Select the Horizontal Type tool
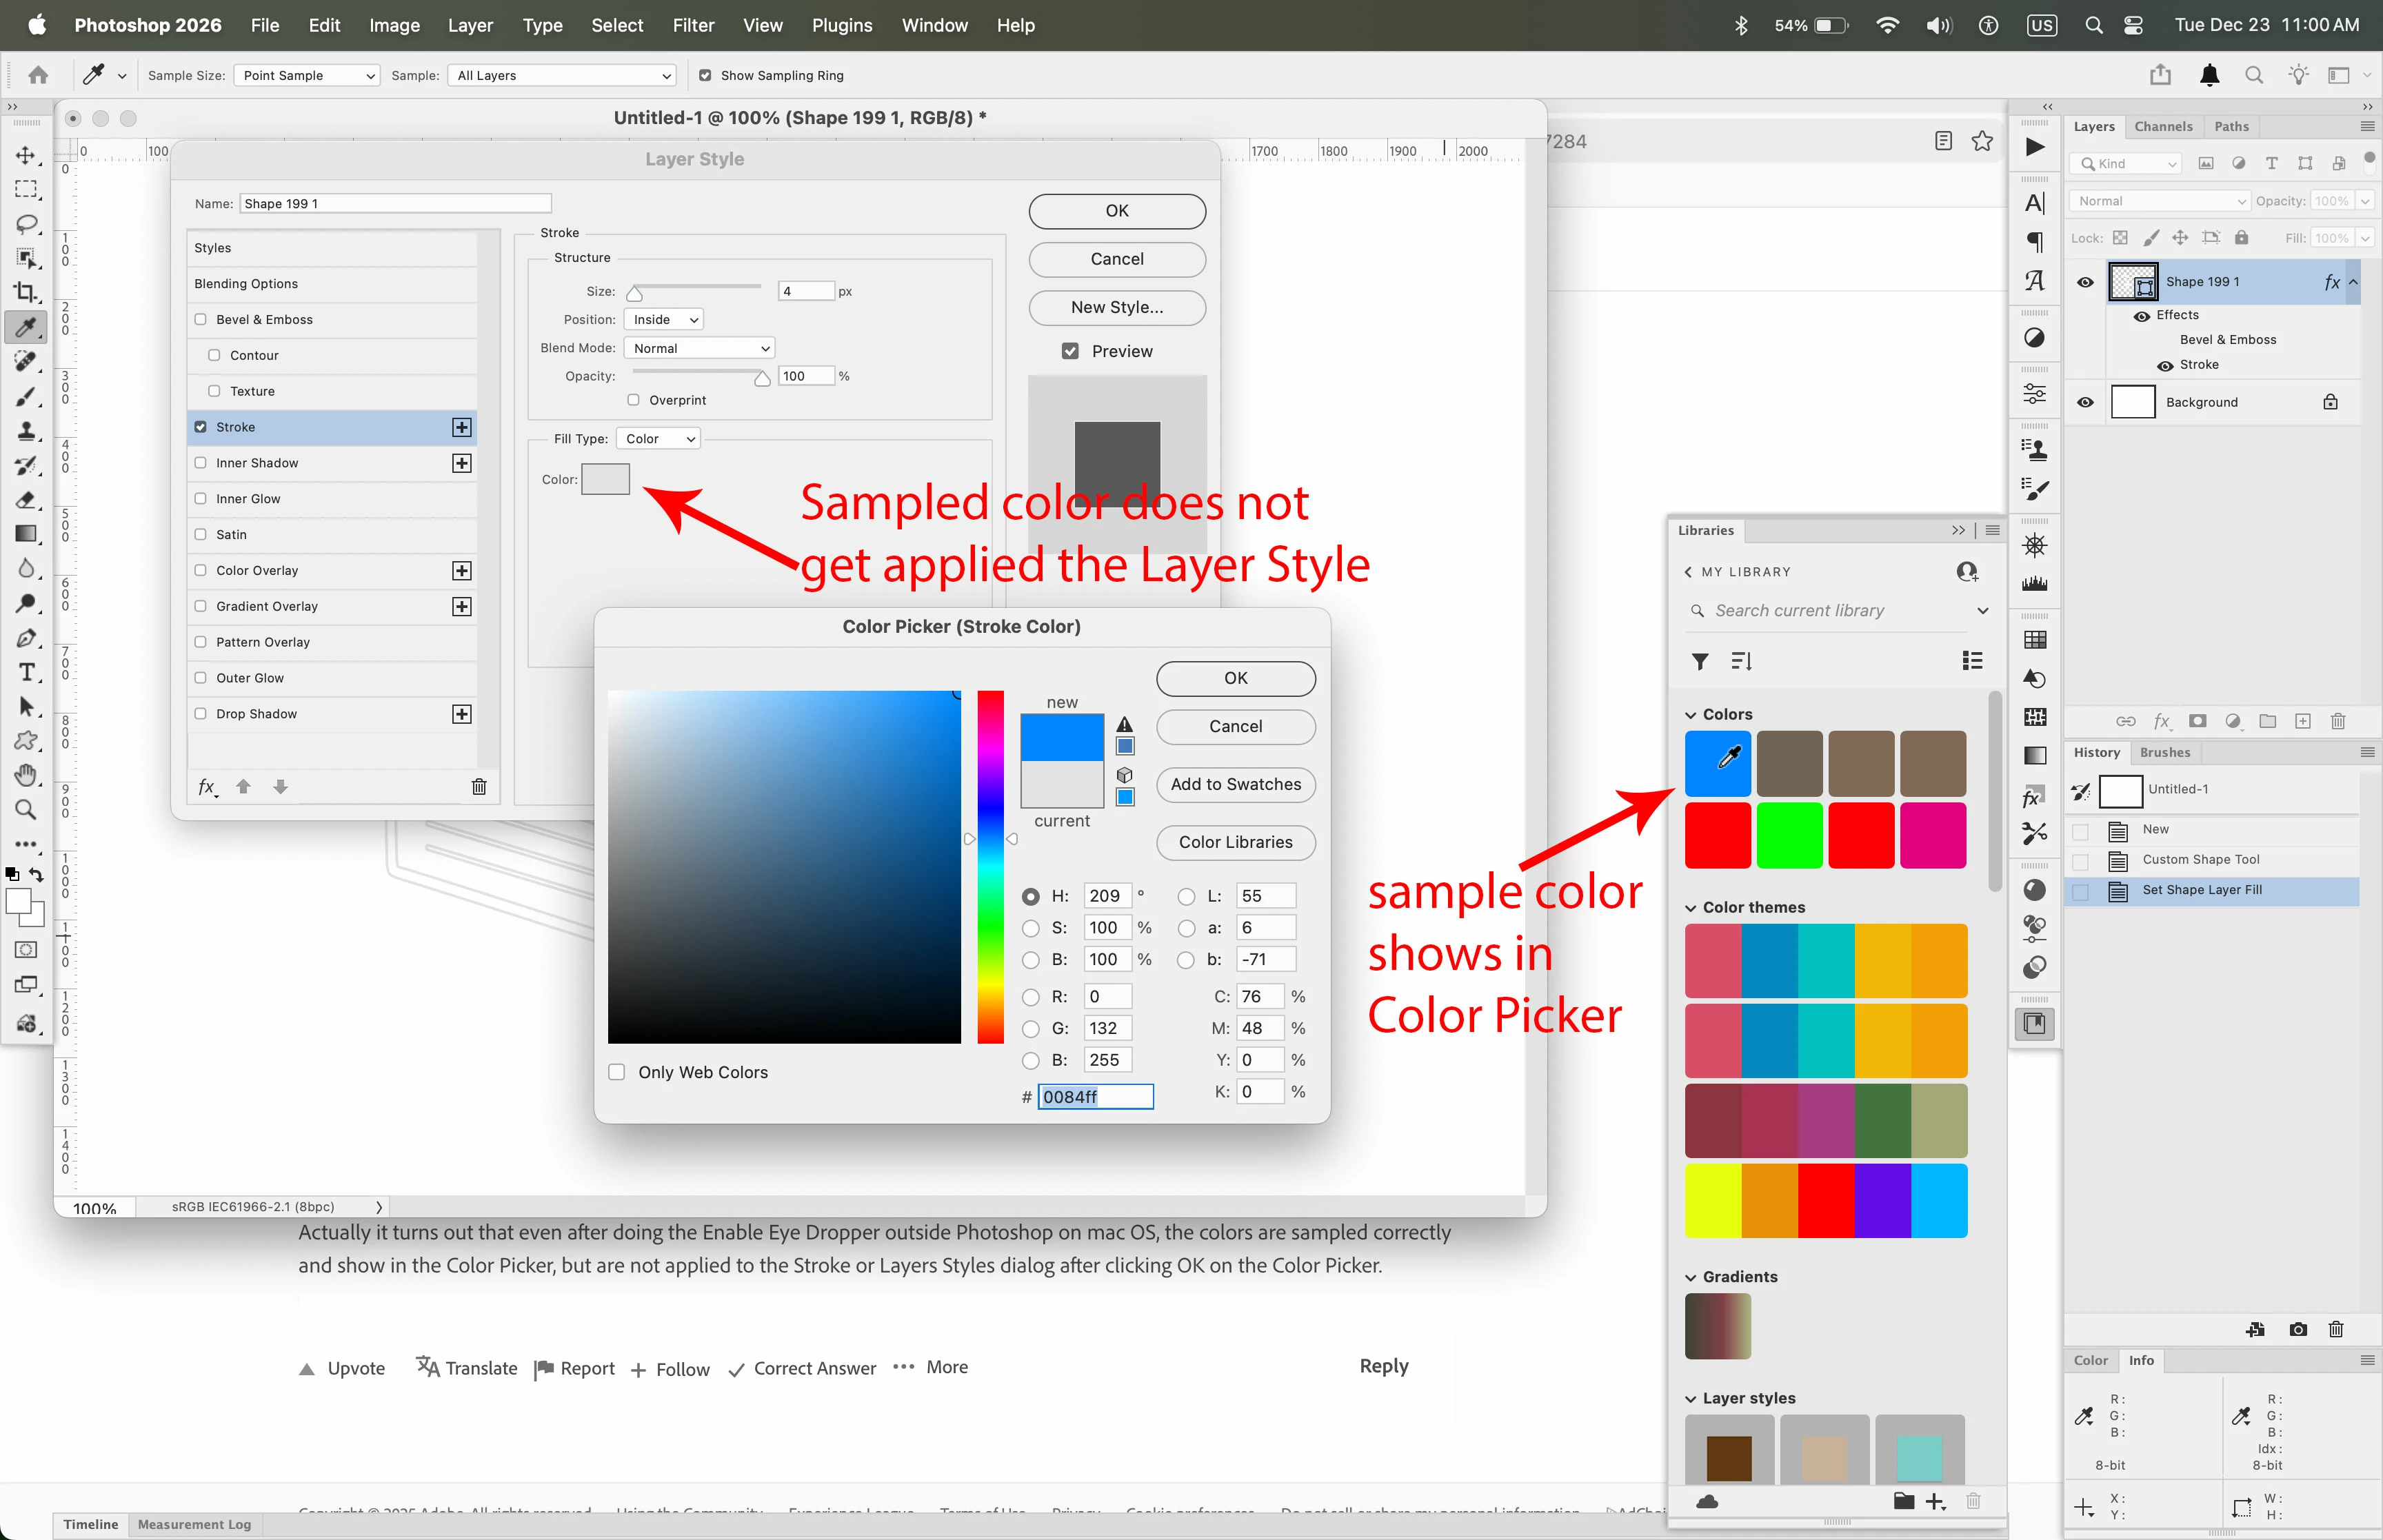 (26, 672)
